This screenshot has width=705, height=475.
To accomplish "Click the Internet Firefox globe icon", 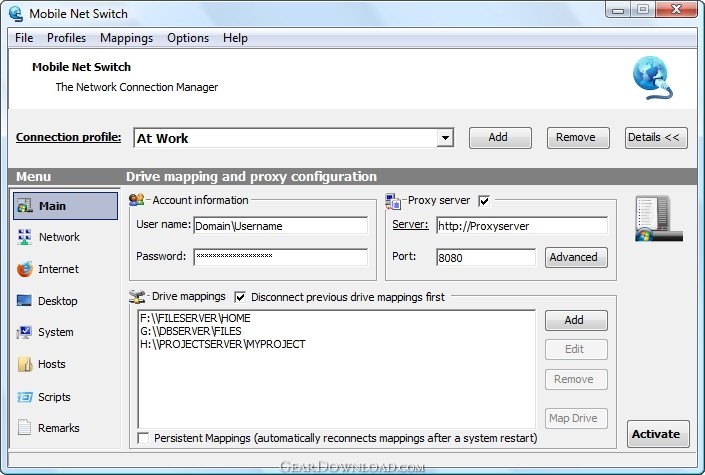I will point(25,269).
